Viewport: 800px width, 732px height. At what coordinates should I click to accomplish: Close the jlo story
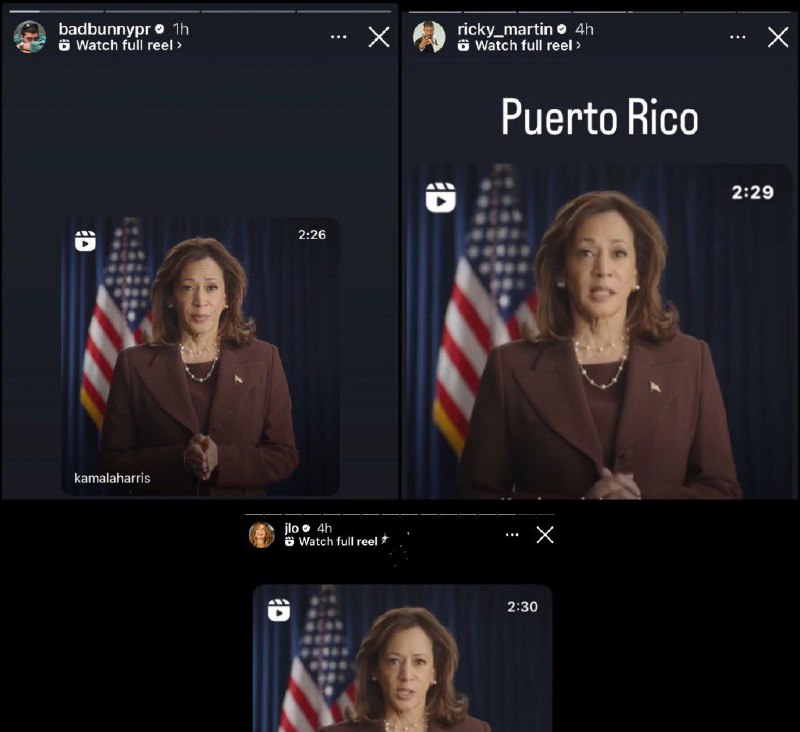pos(545,535)
